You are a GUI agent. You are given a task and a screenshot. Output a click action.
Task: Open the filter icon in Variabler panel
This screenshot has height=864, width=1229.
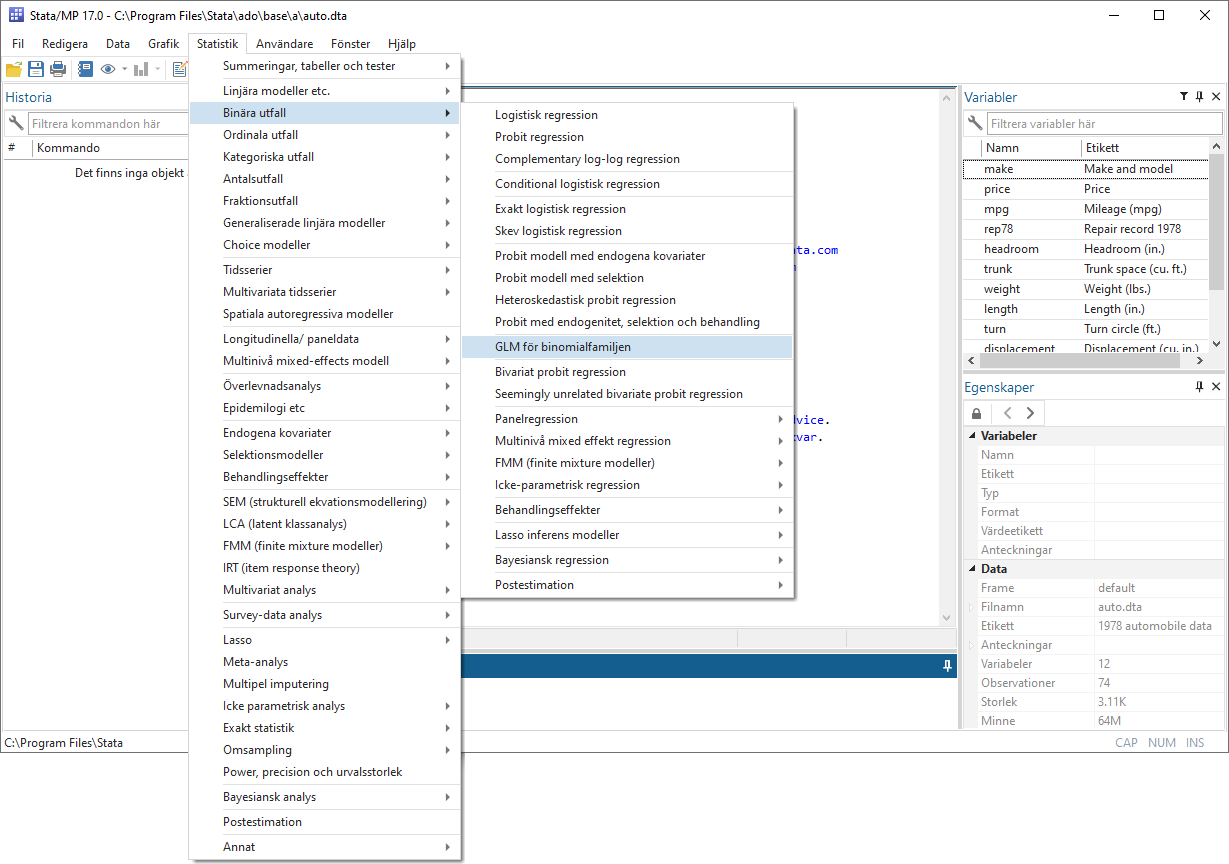(1183, 96)
